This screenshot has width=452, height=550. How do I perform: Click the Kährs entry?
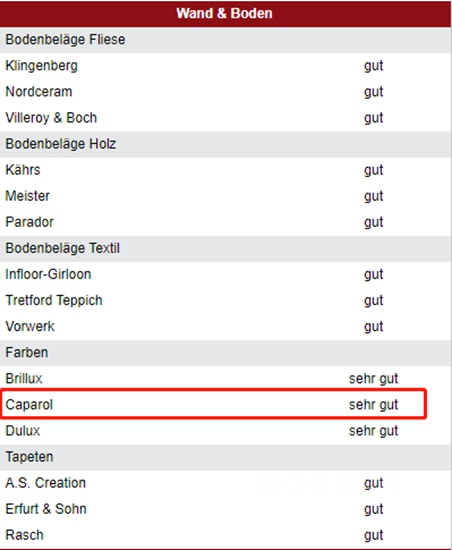click(x=23, y=170)
